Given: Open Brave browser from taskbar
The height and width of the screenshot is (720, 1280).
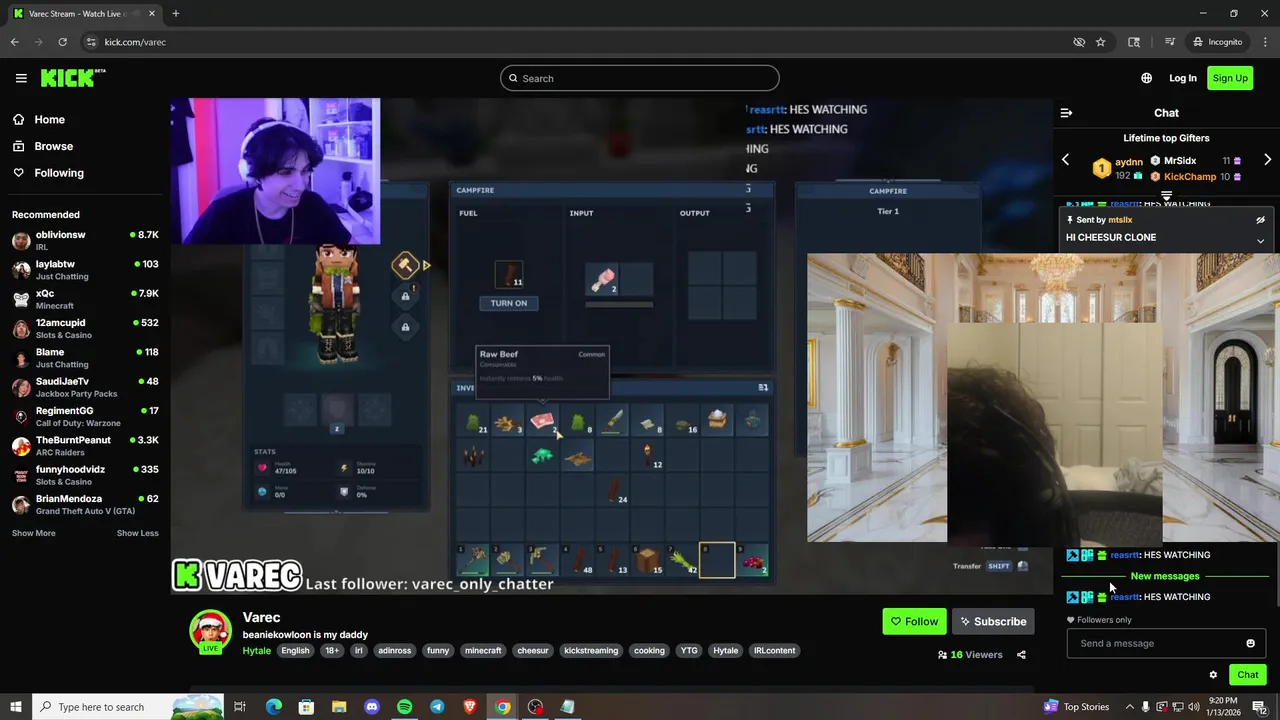Looking at the screenshot, I should coord(470,707).
